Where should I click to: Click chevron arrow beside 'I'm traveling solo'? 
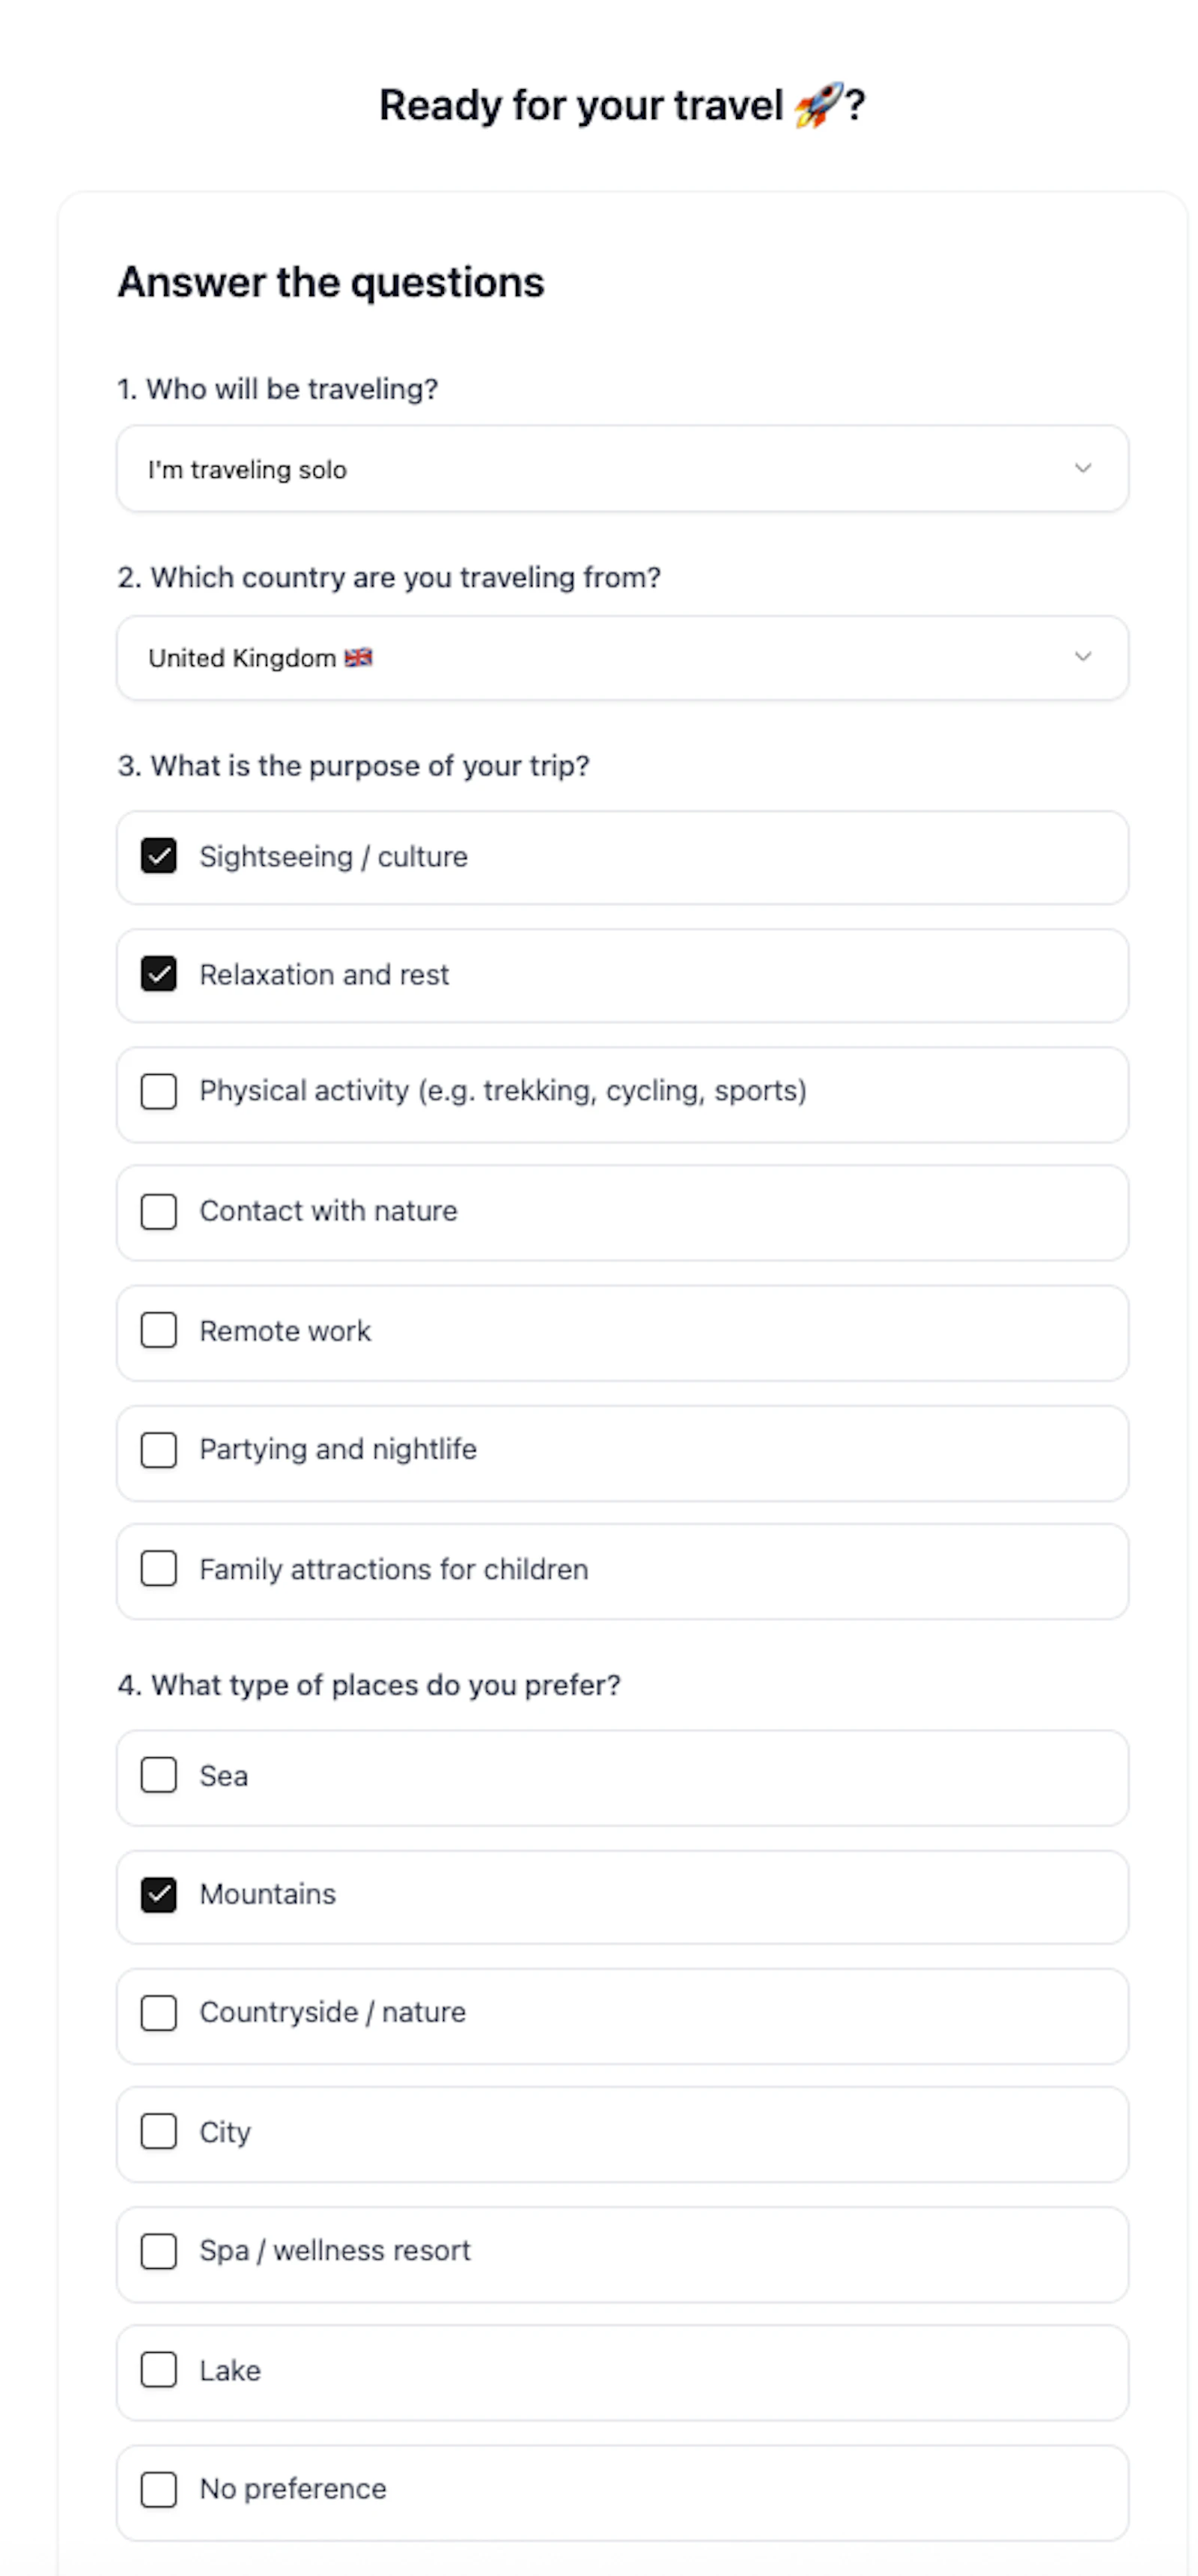click(1082, 468)
